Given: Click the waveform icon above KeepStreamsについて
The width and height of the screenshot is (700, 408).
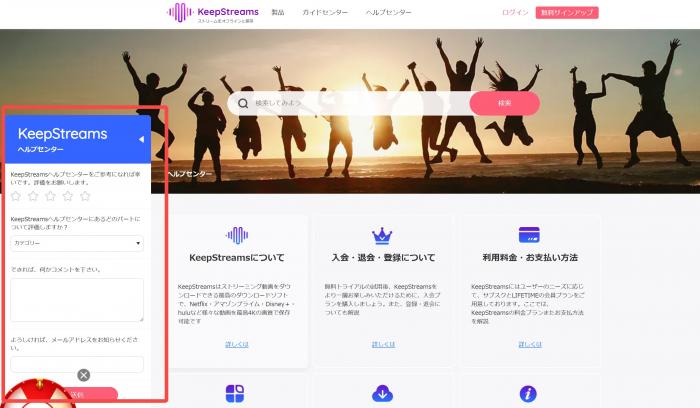Looking at the screenshot, I should pyautogui.click(x=237, y=235).
